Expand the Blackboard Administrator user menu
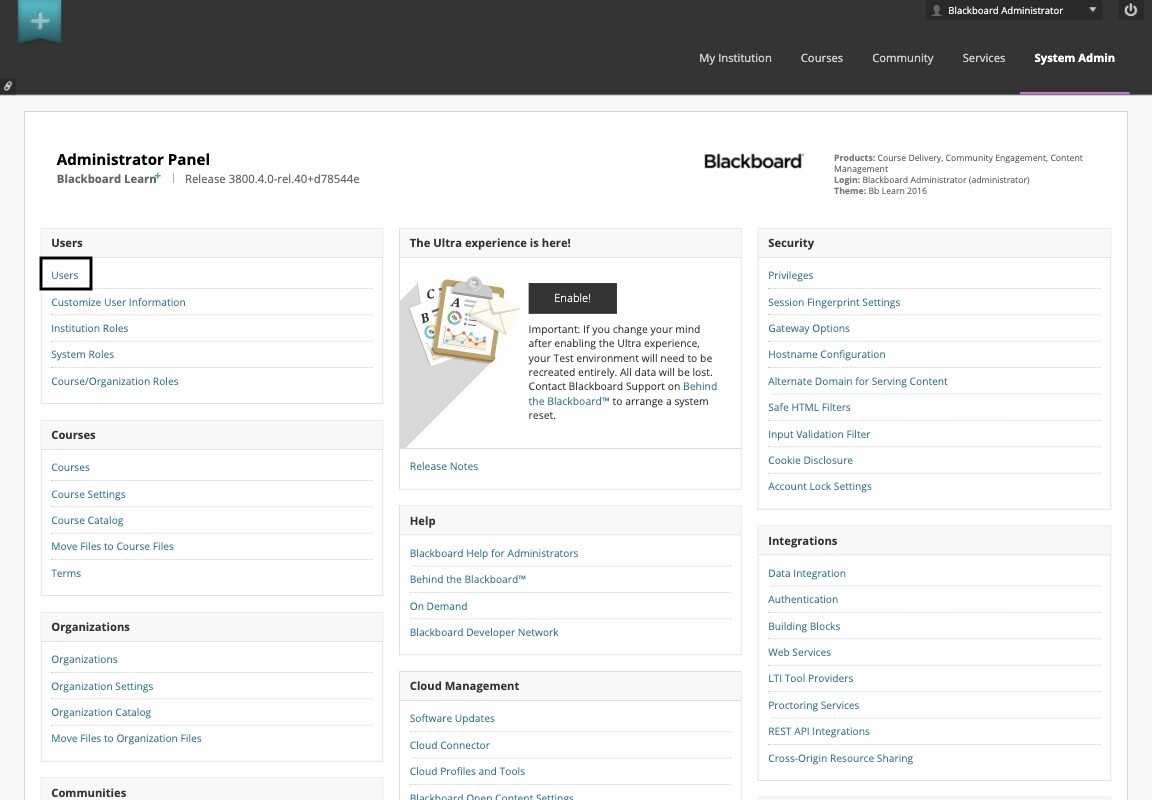Screen dimensions: 1152x800 (1014, 10)
